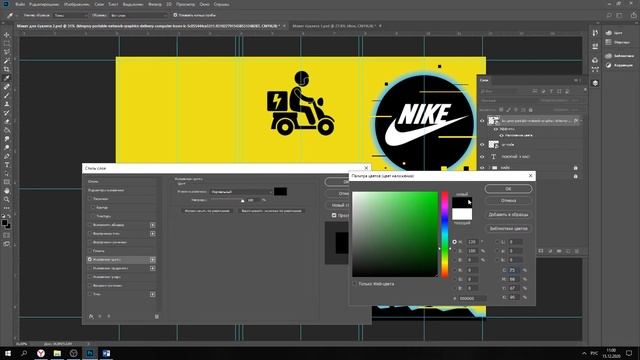This screenshot has height=360, width=640.
Task: Open the Image (Изображение) menu
Action: [x=77, y=4]
